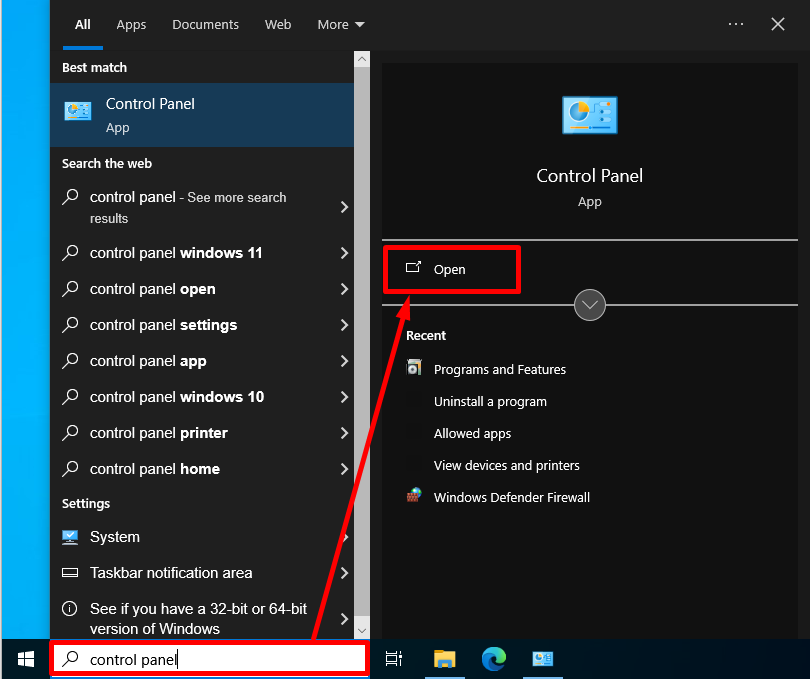Expand arrow for 'See more search results'
The image size is (810, 679).
pos(344,207)
